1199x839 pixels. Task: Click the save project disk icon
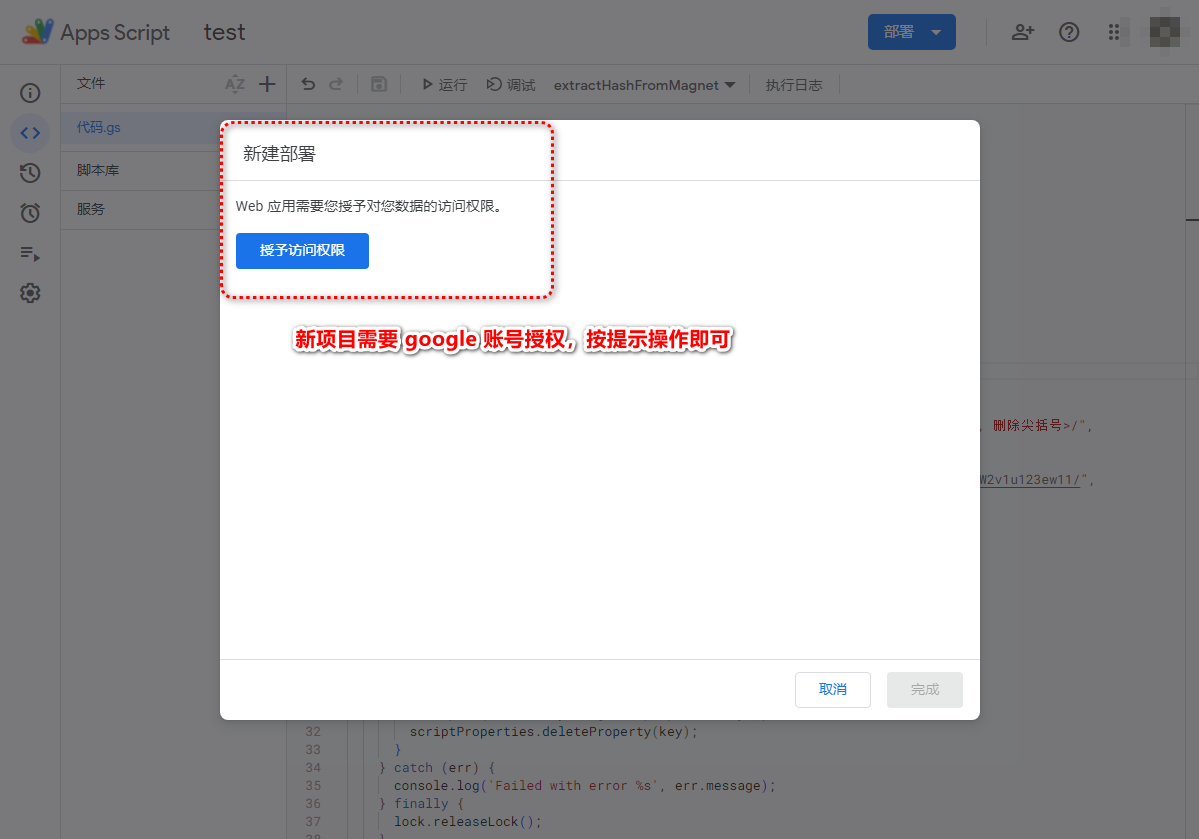point(379,84)
